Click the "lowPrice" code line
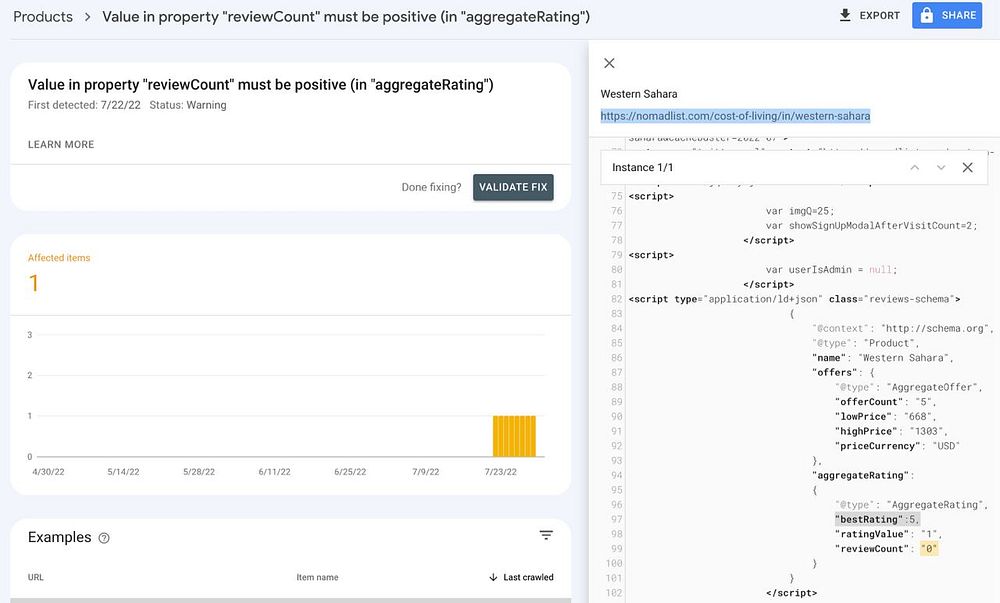1000x603 pixels. (x=886, y=417)
